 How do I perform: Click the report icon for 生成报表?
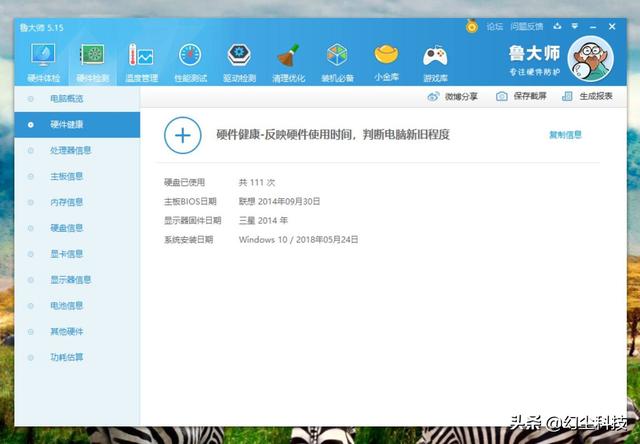pyautogui.click(x=567, y=96)
